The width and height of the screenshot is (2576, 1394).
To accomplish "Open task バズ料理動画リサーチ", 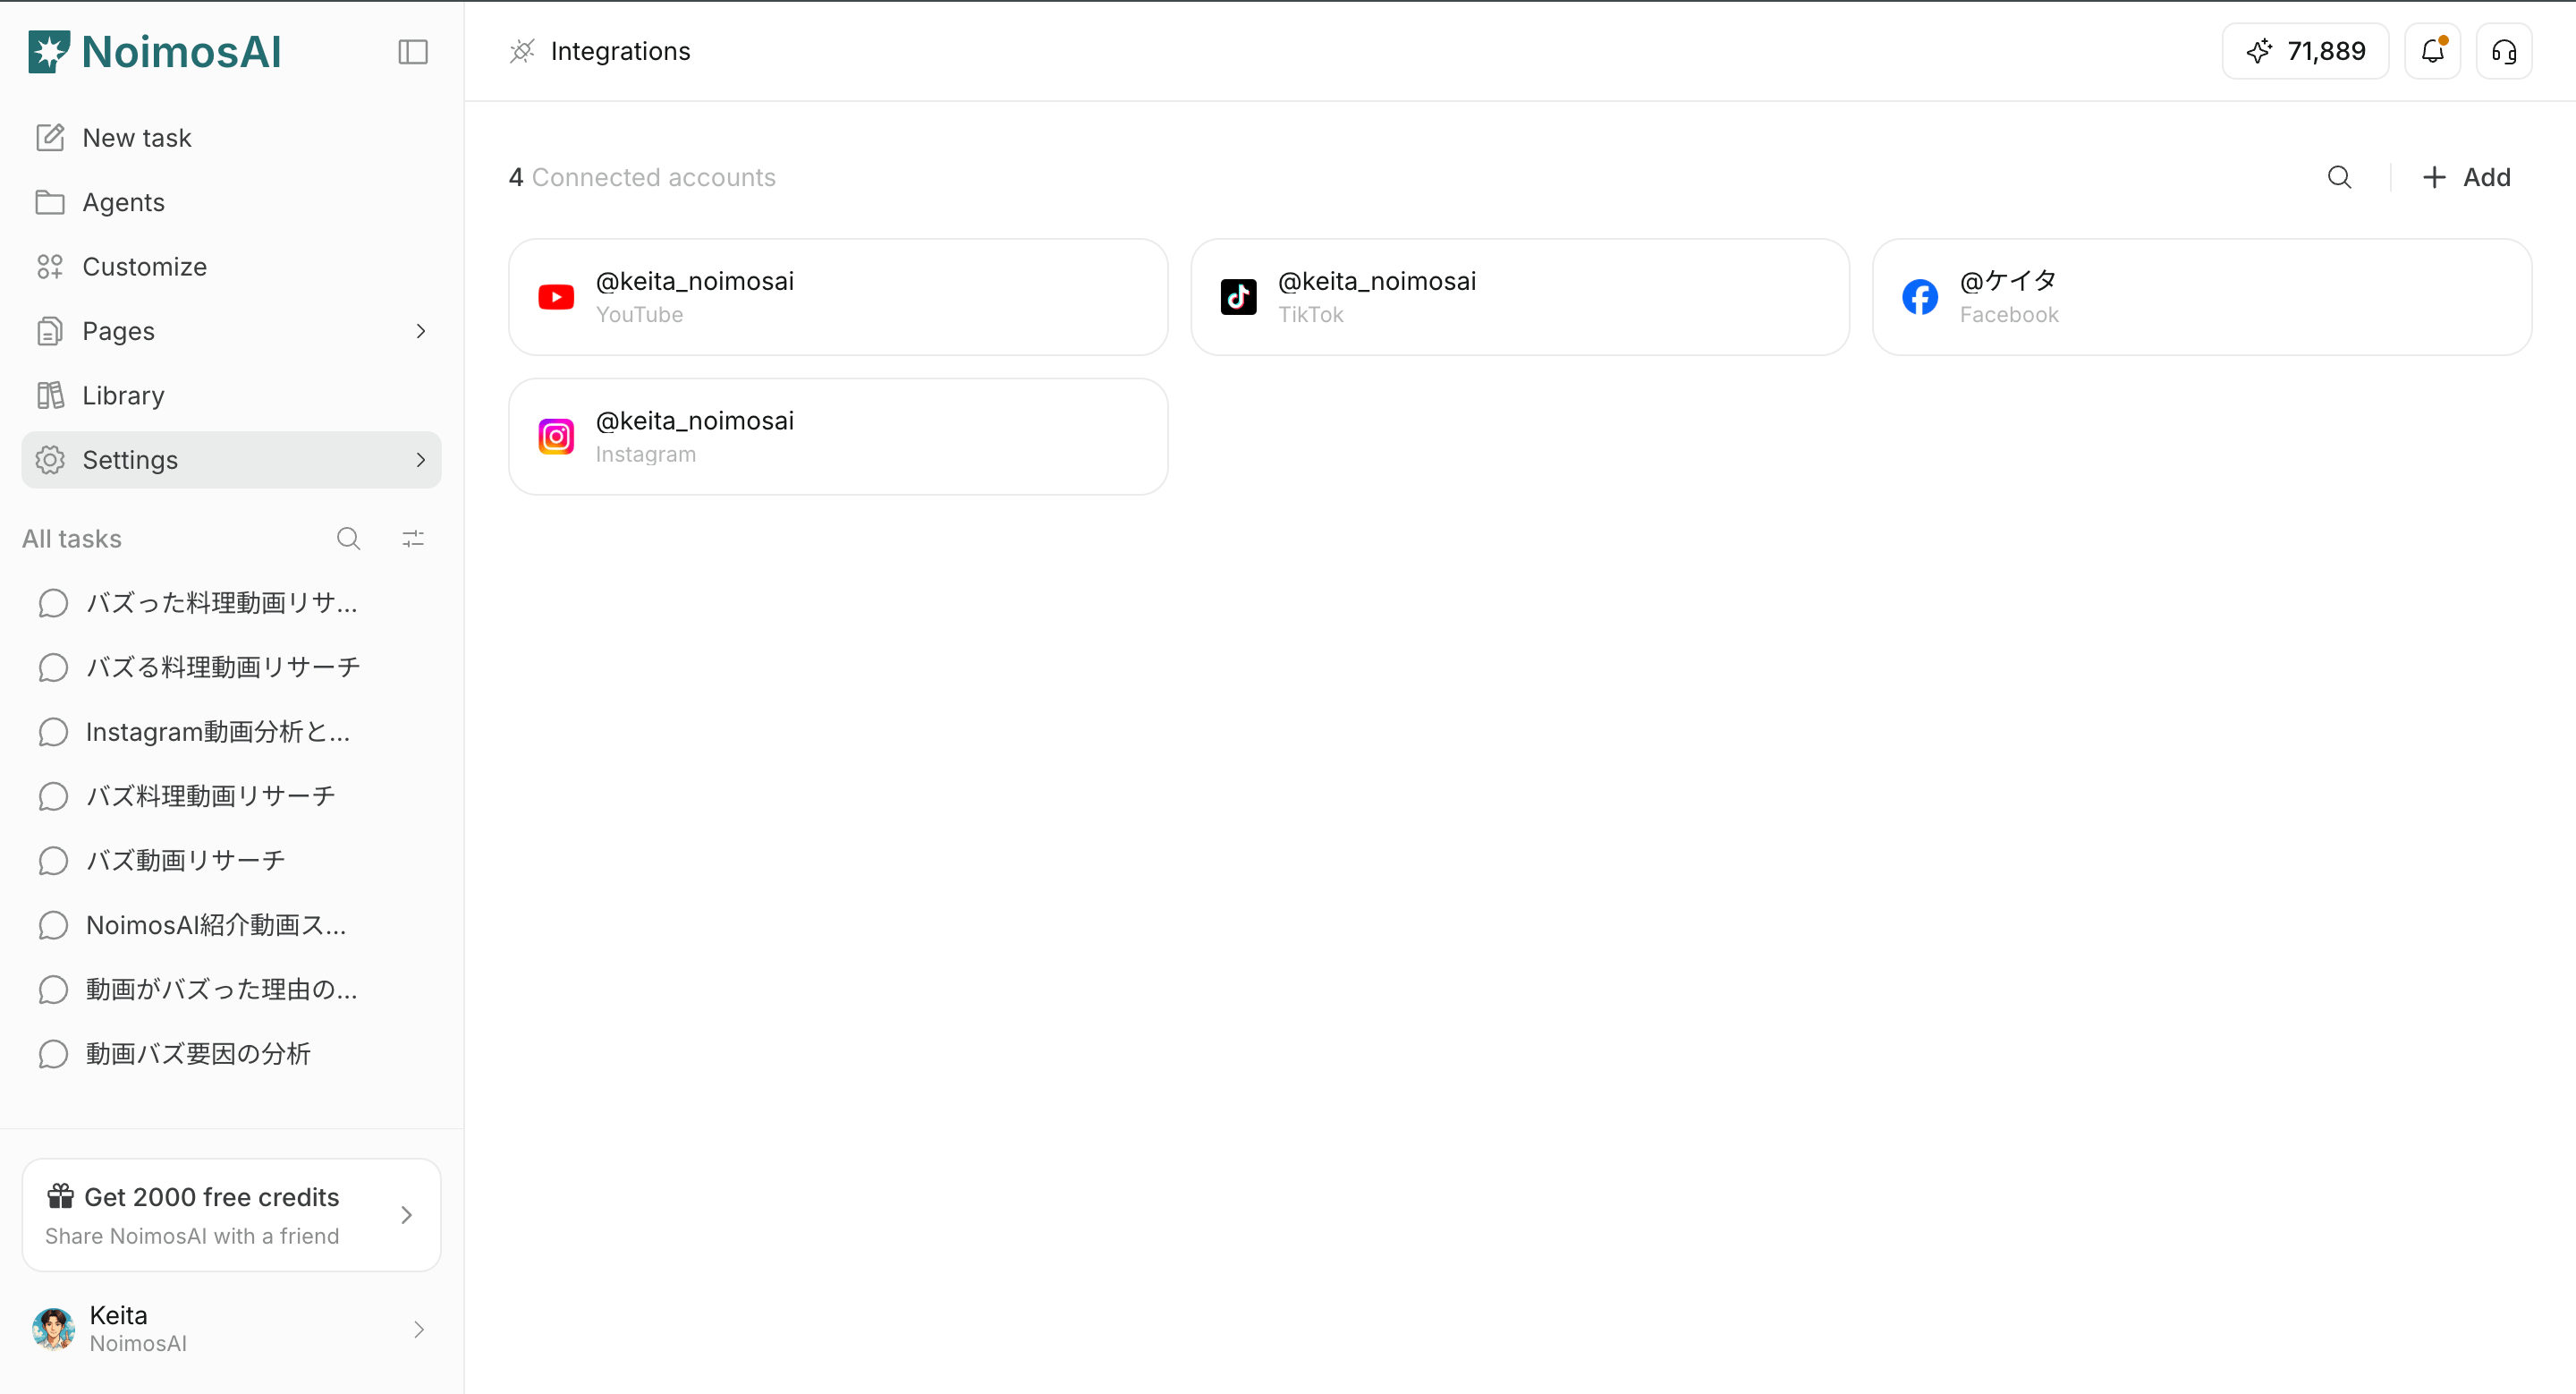I will point(231,796).
